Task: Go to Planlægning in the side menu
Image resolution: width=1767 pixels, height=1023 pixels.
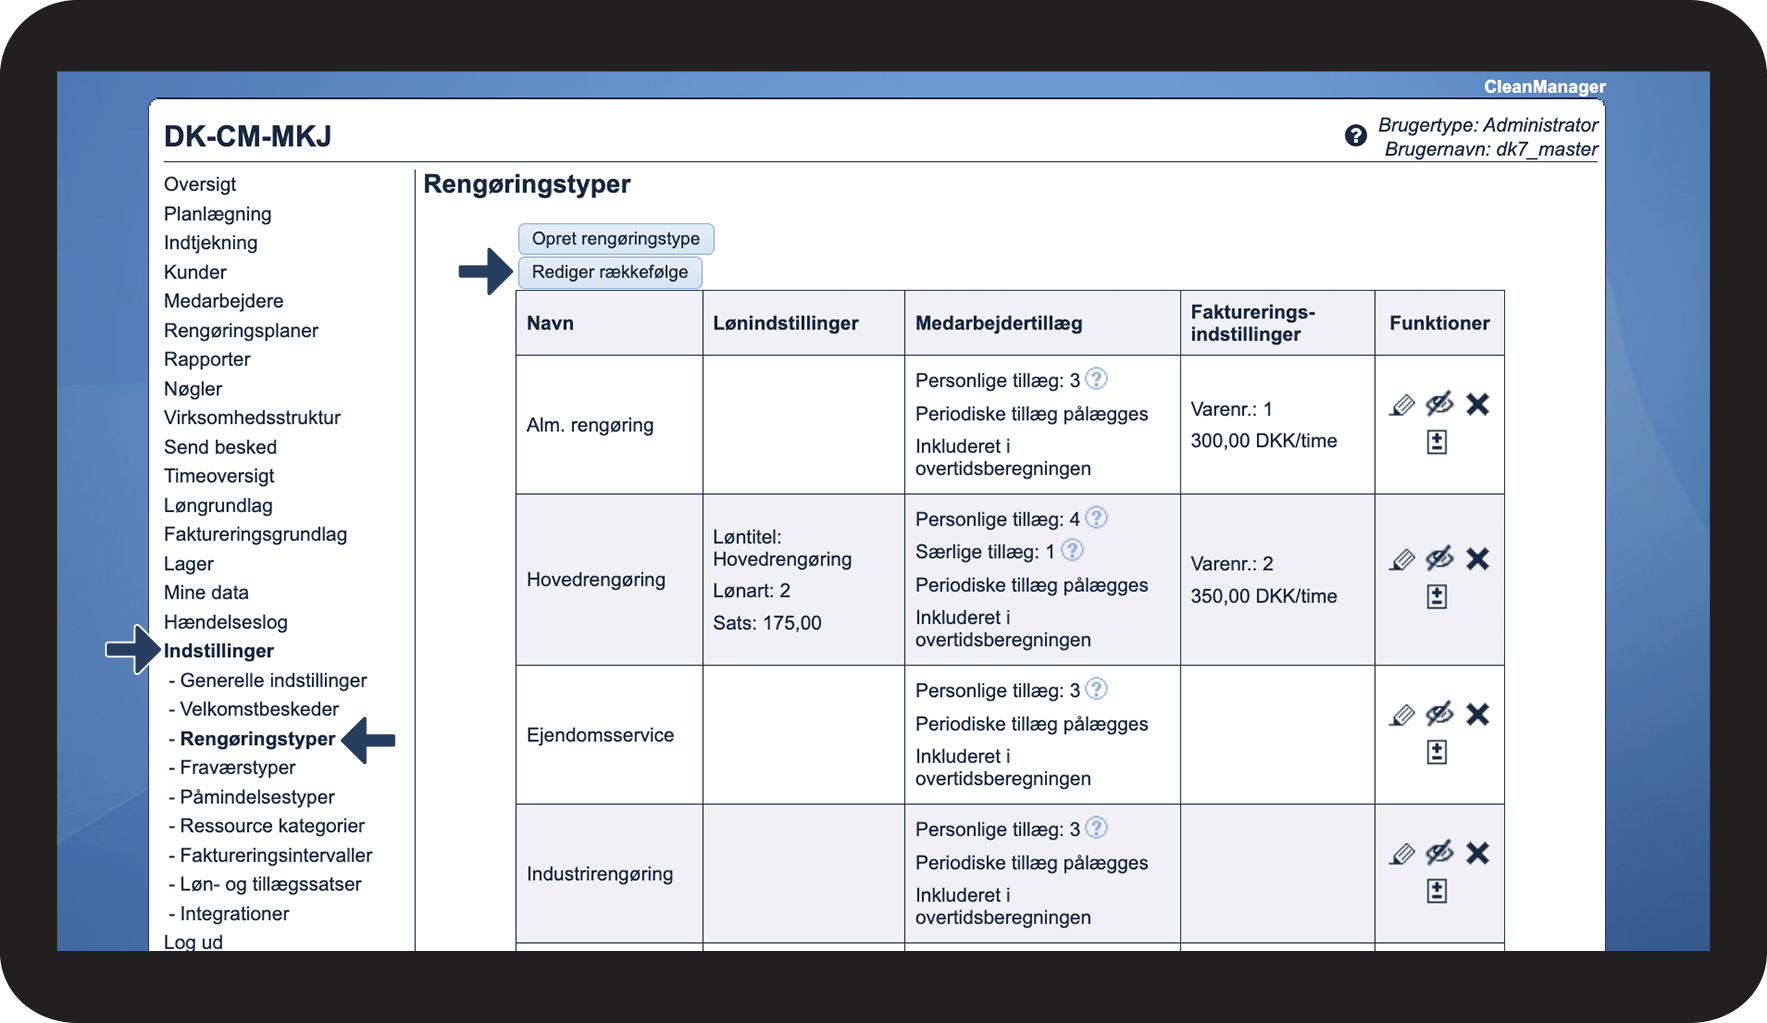Action: [218, 214]
